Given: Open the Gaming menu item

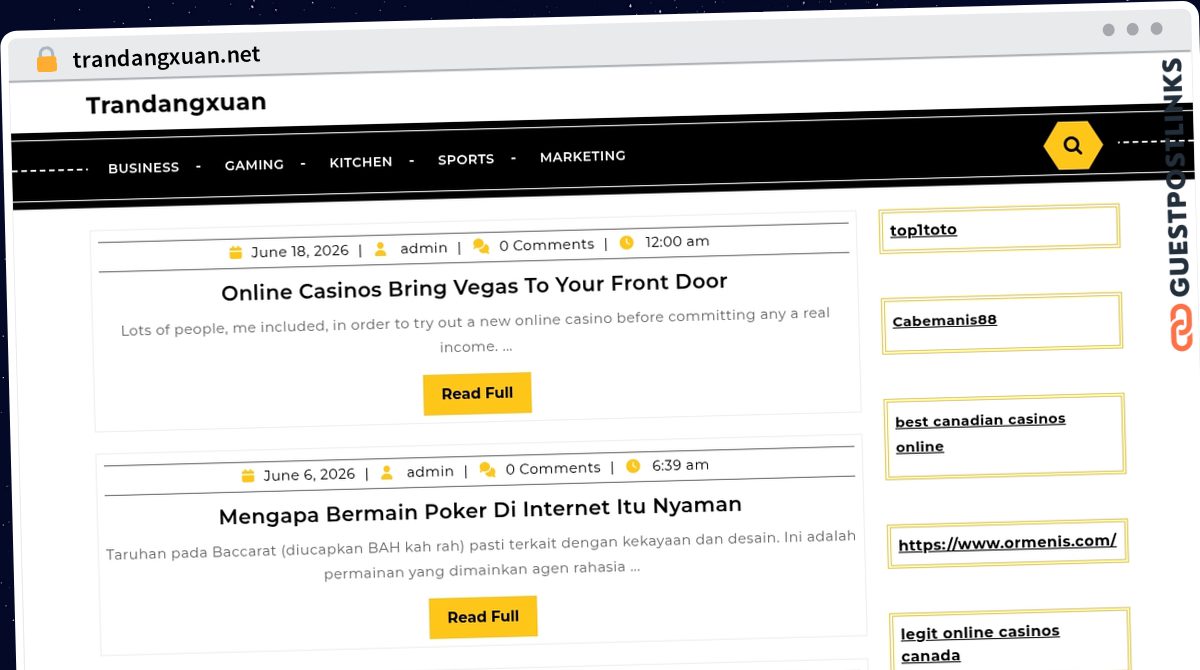Looking at the screenshot, I should pyautogui.click(x=254, y=165).
